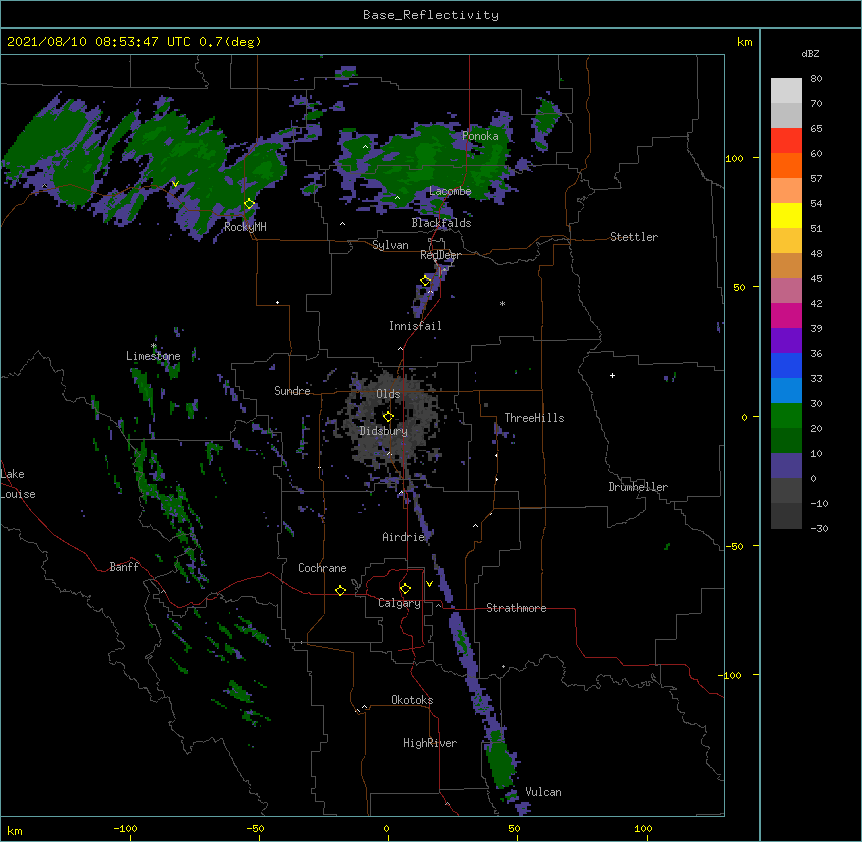
Task: Click the Banff town label
Action: (x=124, y=567)
